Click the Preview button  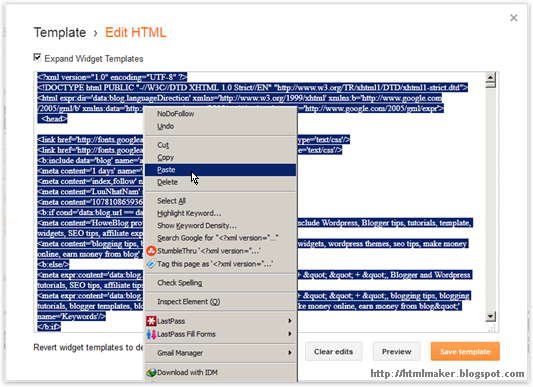(396, 352)
